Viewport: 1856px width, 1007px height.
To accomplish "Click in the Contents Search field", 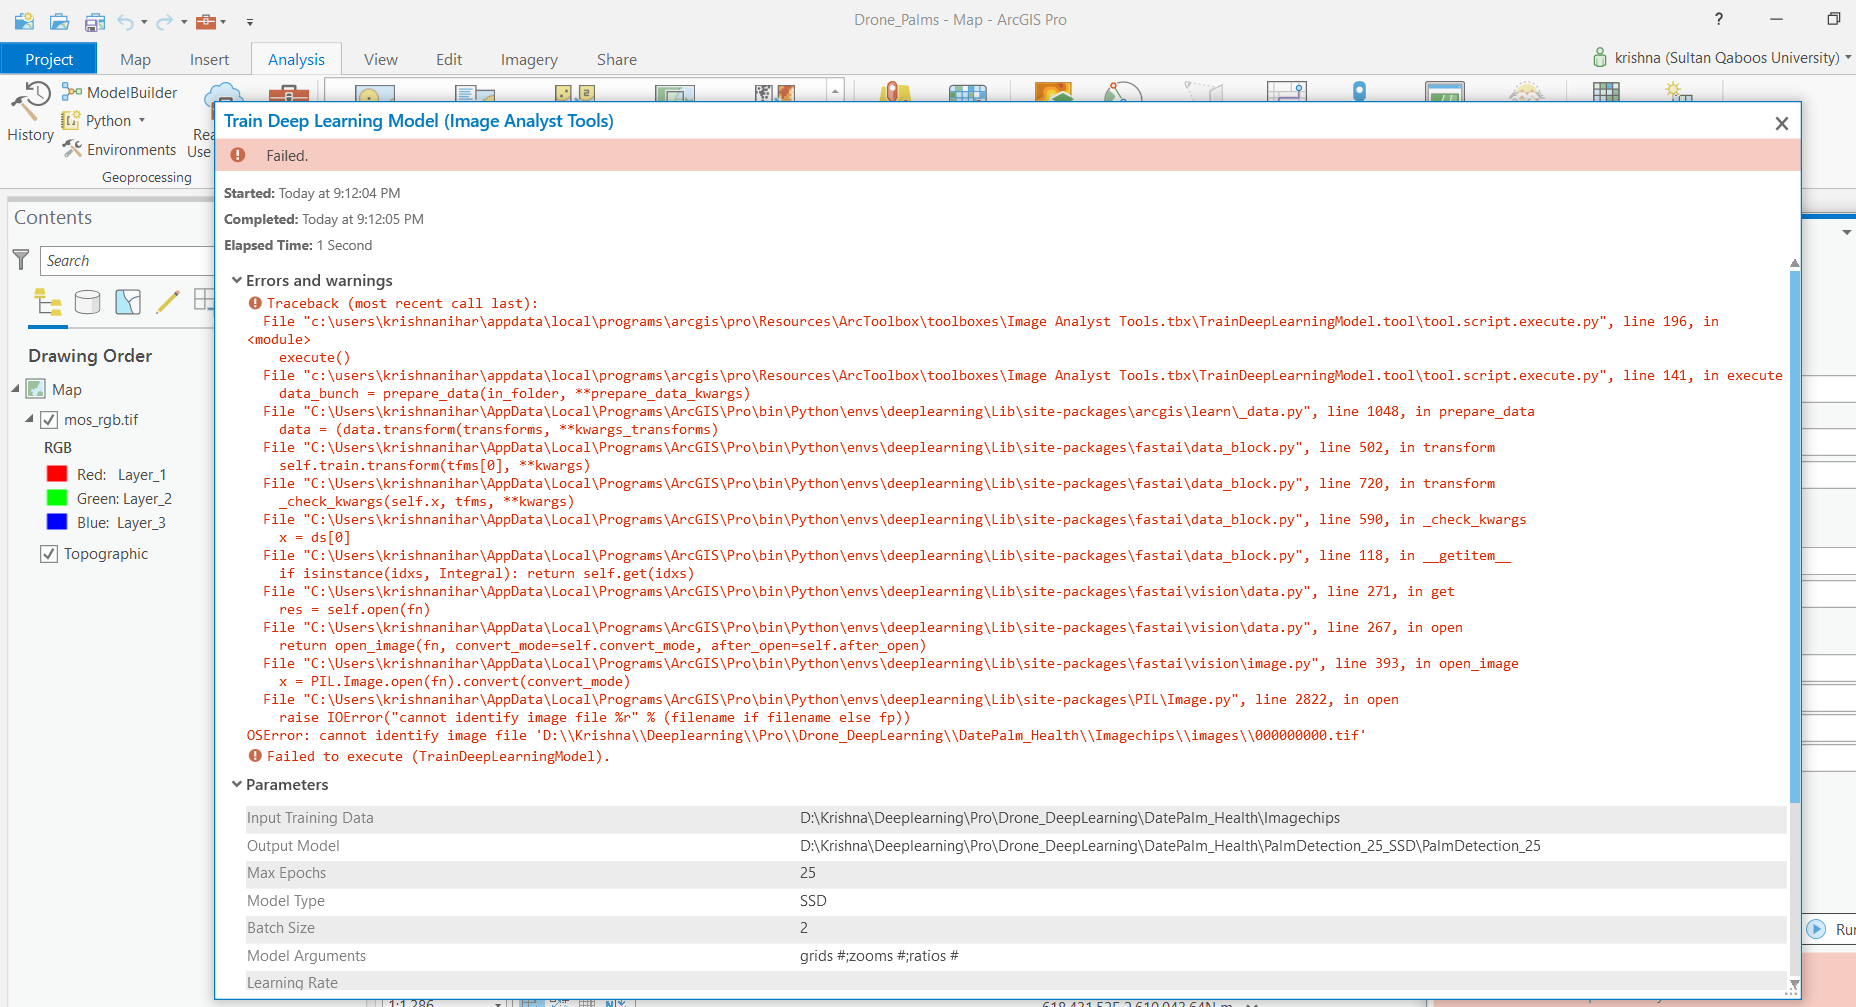I will [127, 260].
